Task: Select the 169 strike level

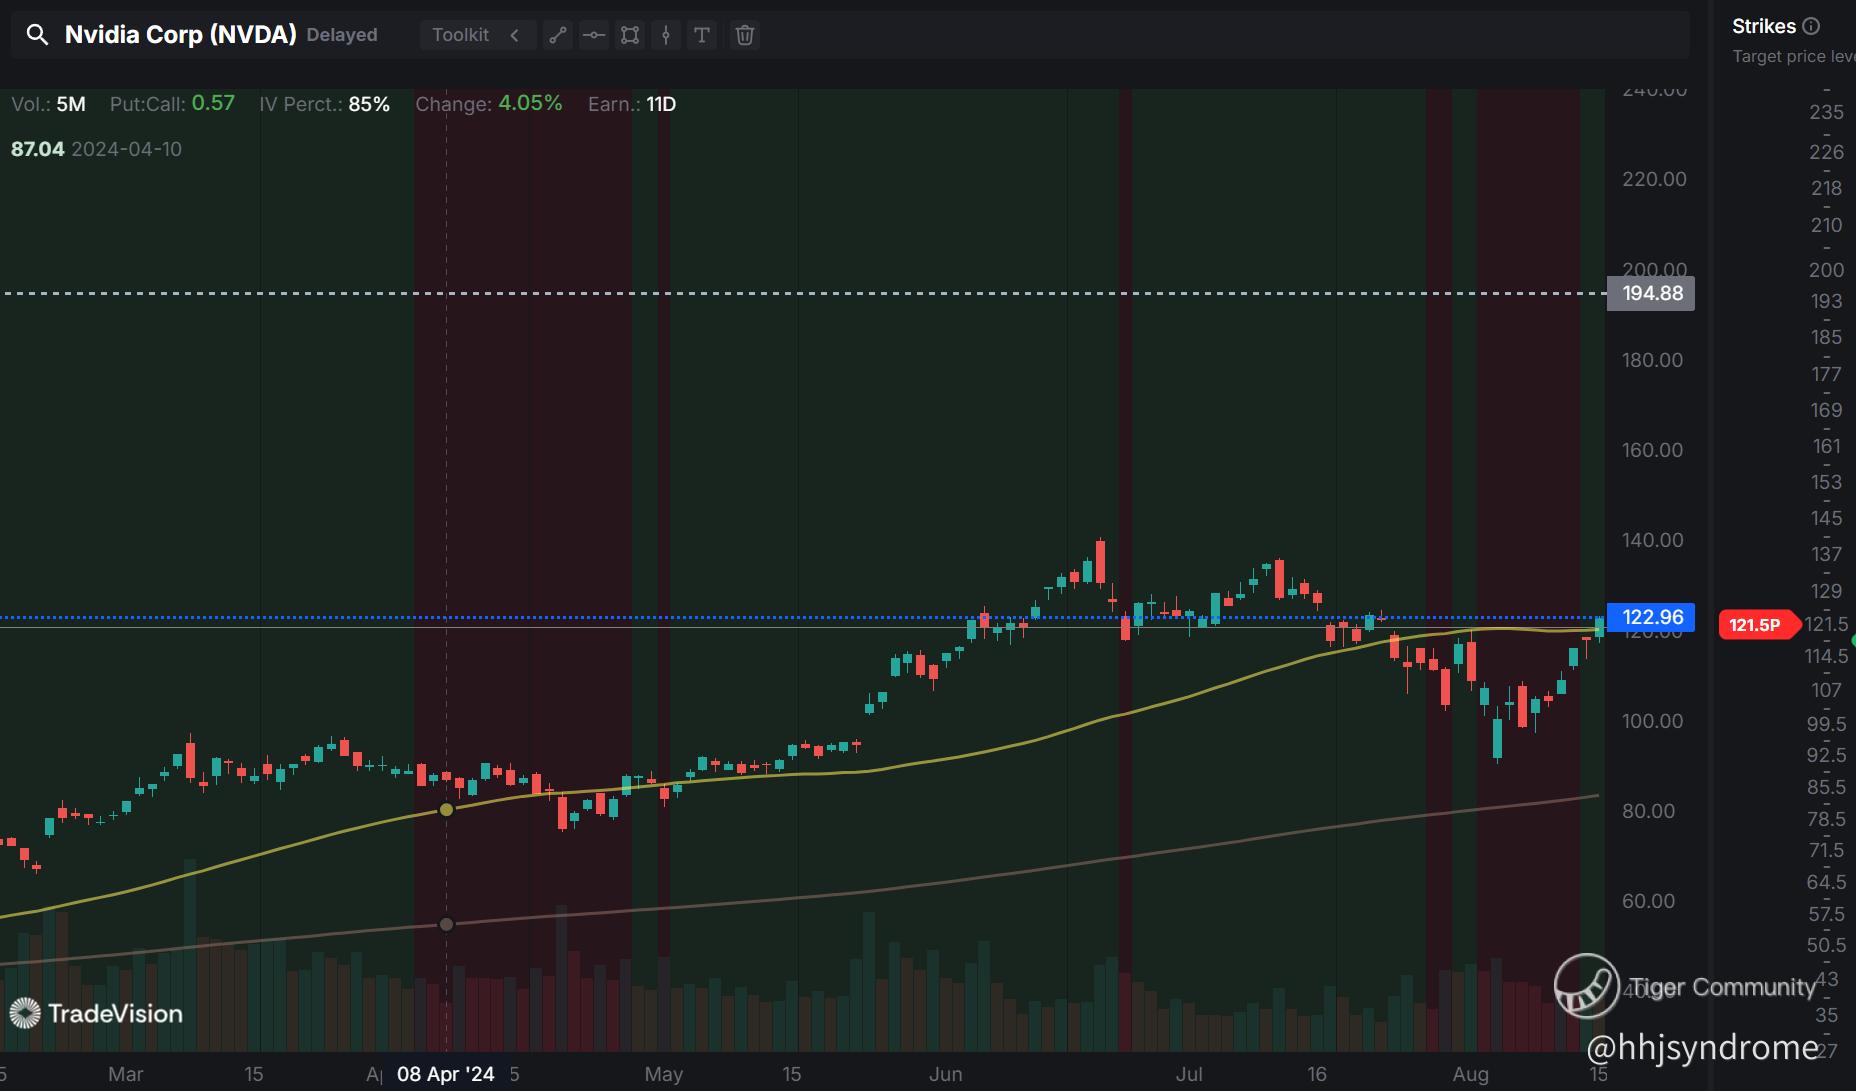Action: (x=1826, y=410)
